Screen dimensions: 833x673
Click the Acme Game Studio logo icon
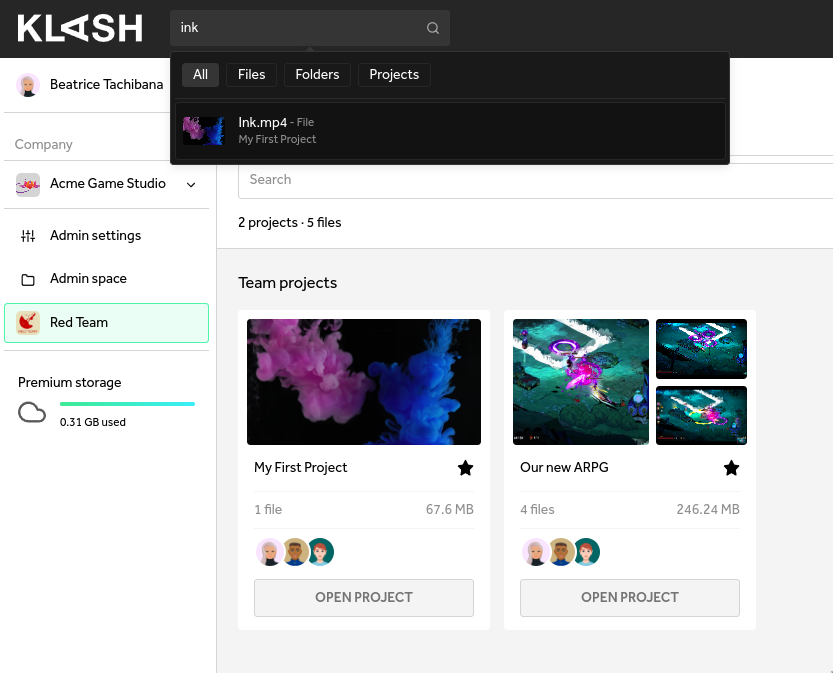(28, 185)
